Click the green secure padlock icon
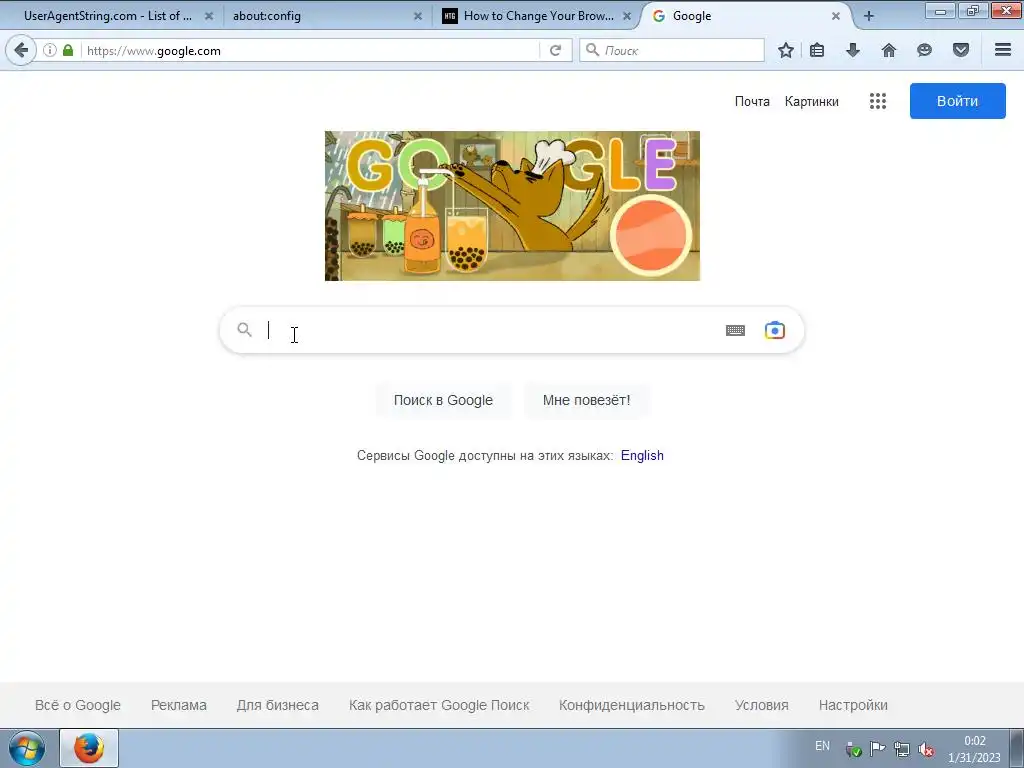Viewport: 1024px width, 768px height. click(x=68, y=50)
